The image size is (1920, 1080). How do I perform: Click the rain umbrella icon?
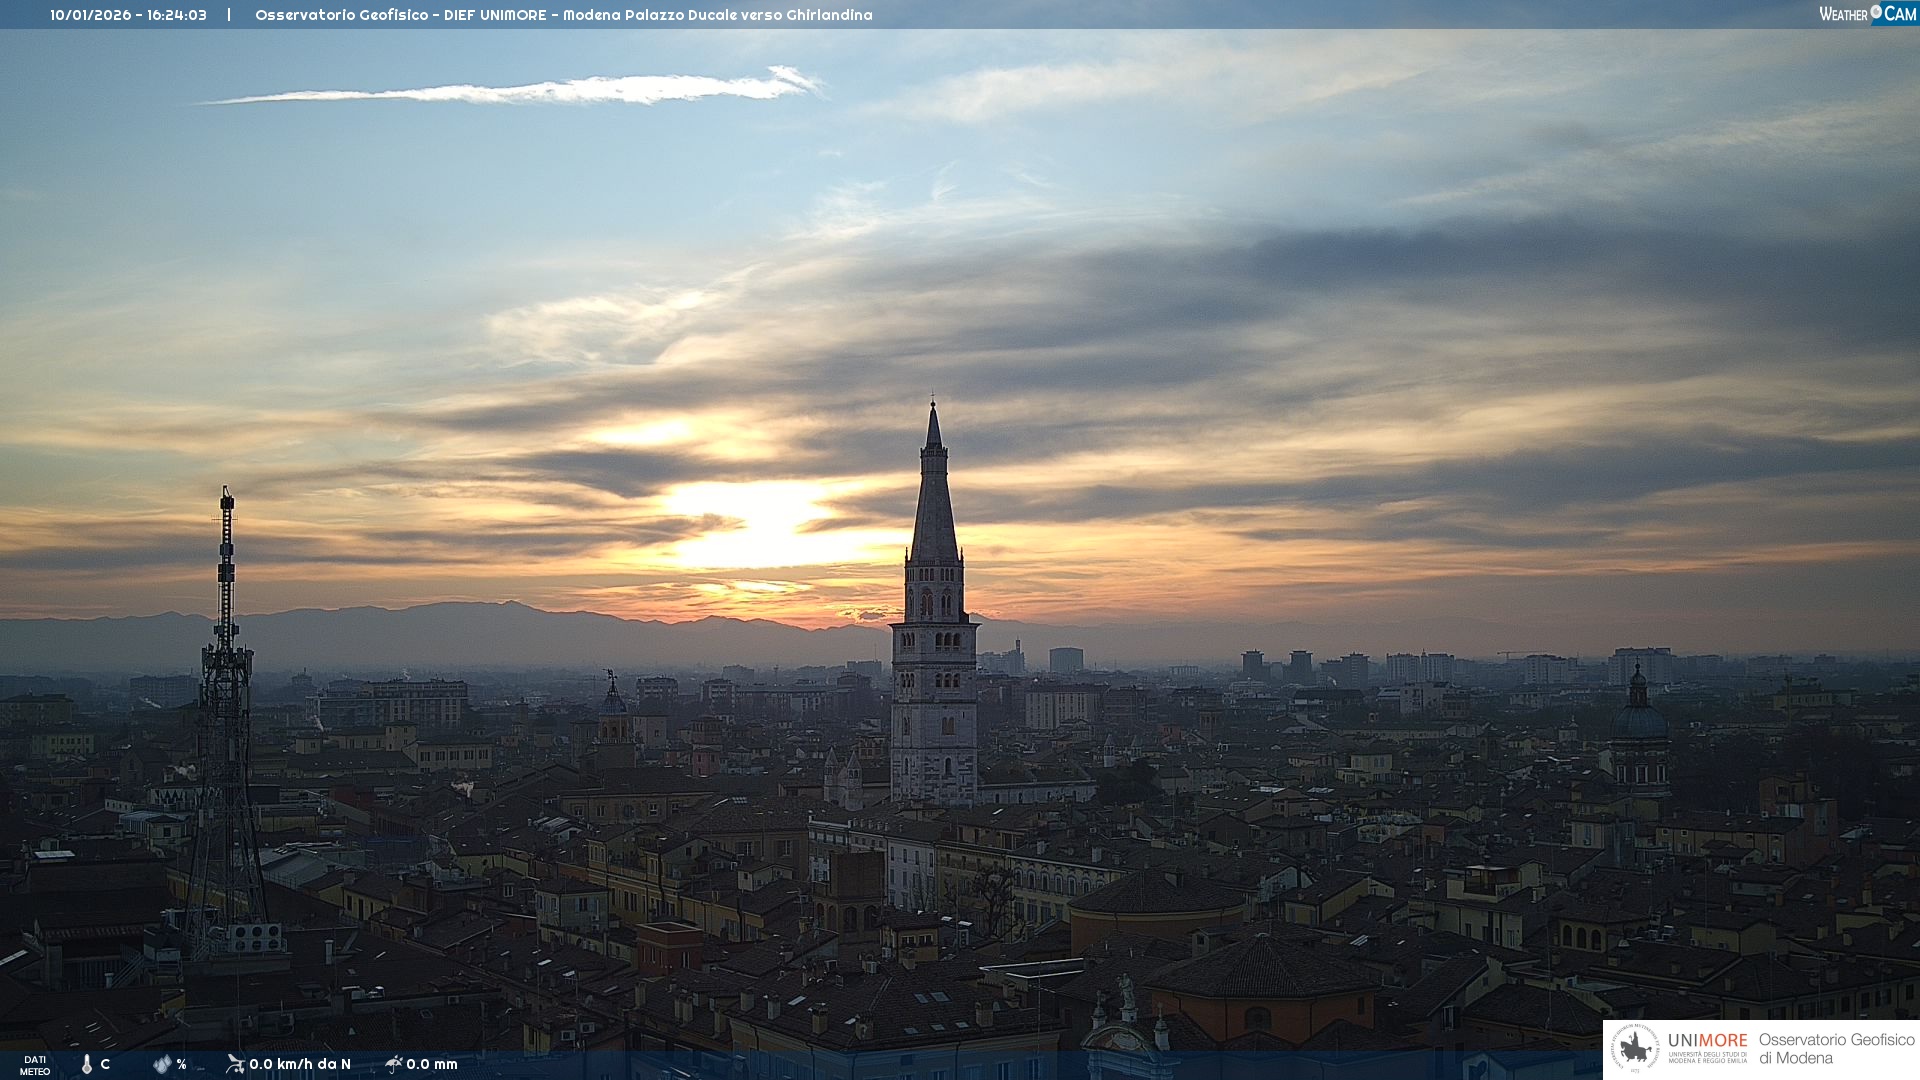coord(393,1064)
